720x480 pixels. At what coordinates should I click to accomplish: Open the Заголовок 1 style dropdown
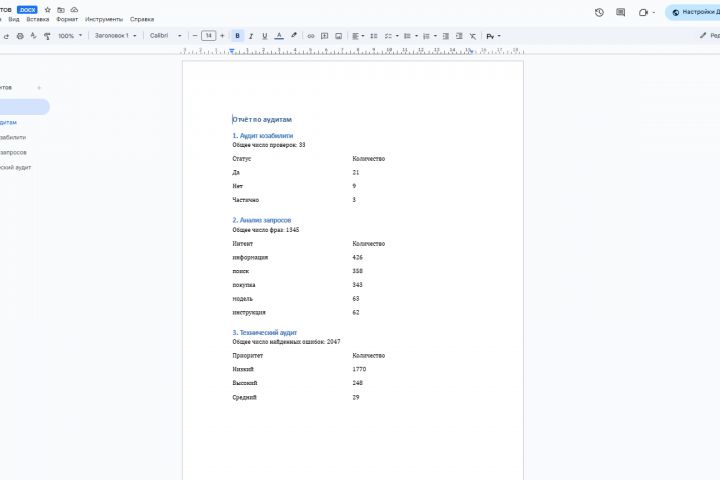pos(115,36)
